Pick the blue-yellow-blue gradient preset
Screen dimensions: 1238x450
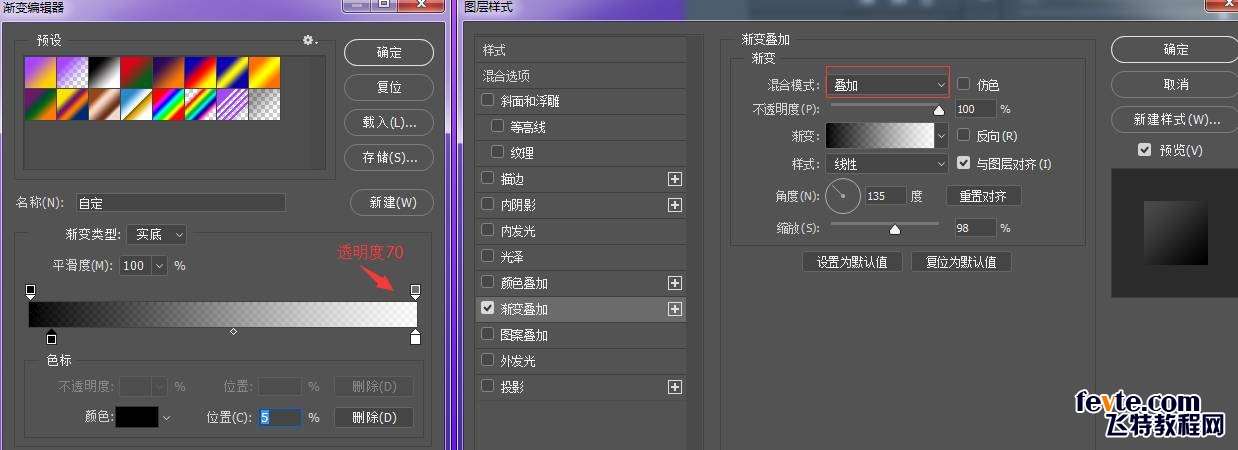(232, 72)
